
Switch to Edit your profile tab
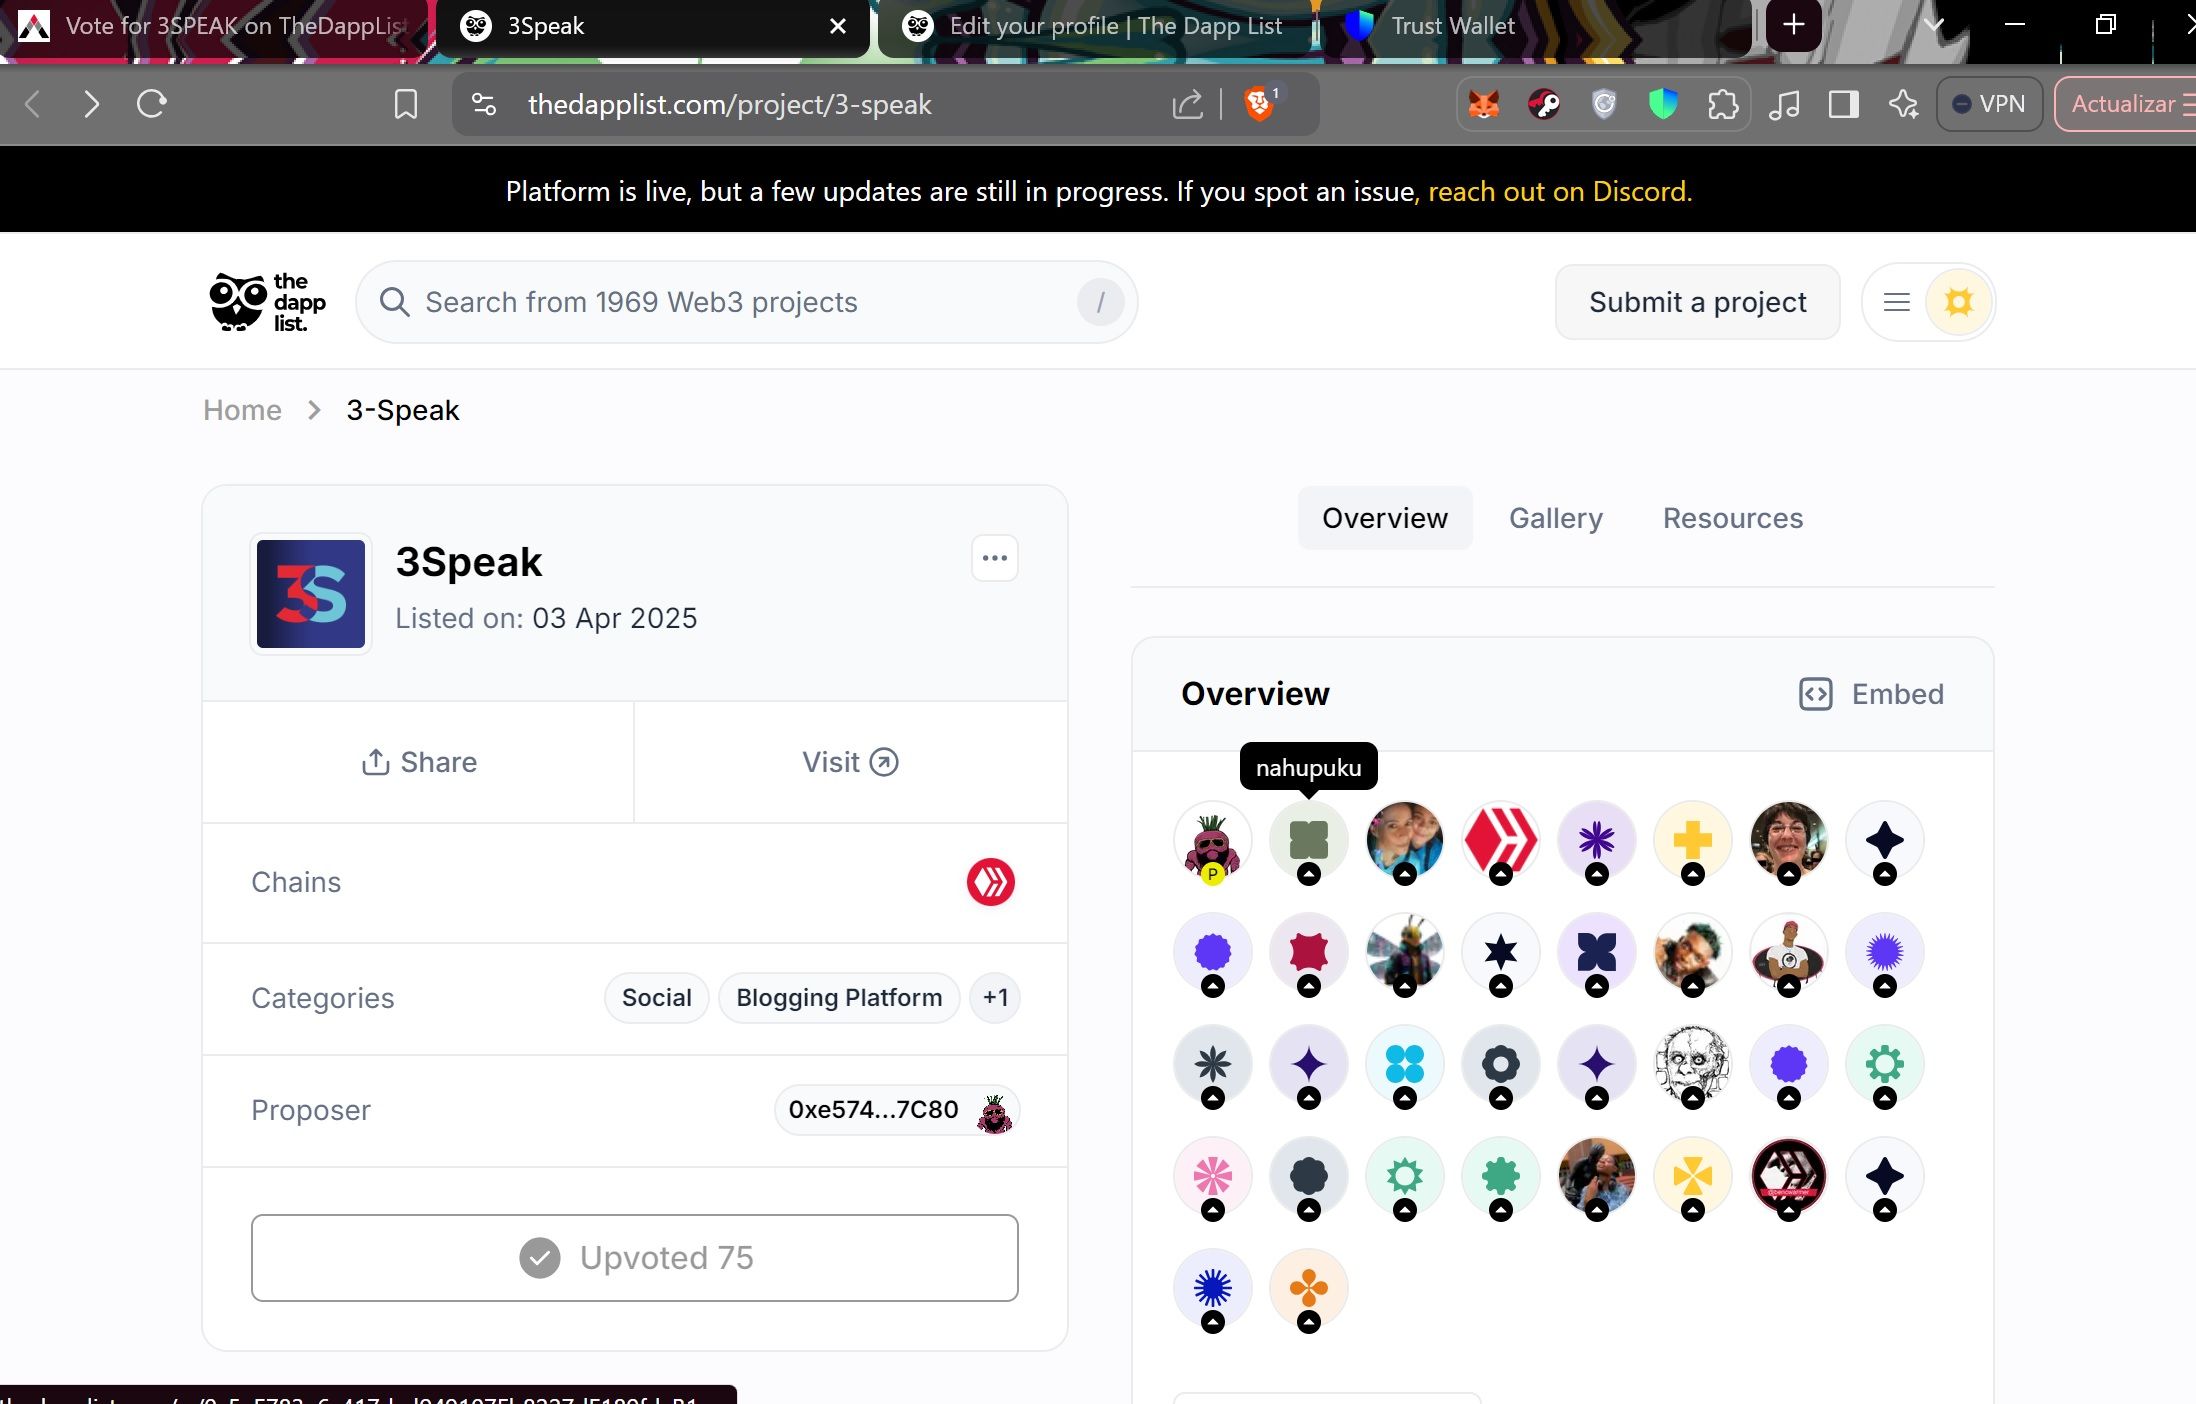[x=1094, y=26]
